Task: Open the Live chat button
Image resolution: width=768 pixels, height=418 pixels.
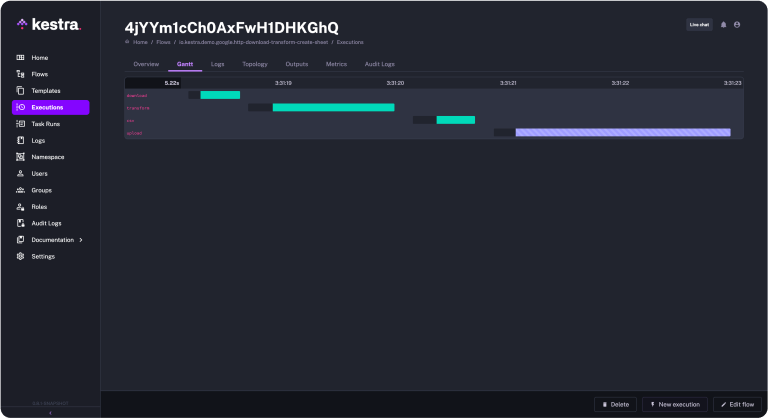Action: tap(699, 24)
